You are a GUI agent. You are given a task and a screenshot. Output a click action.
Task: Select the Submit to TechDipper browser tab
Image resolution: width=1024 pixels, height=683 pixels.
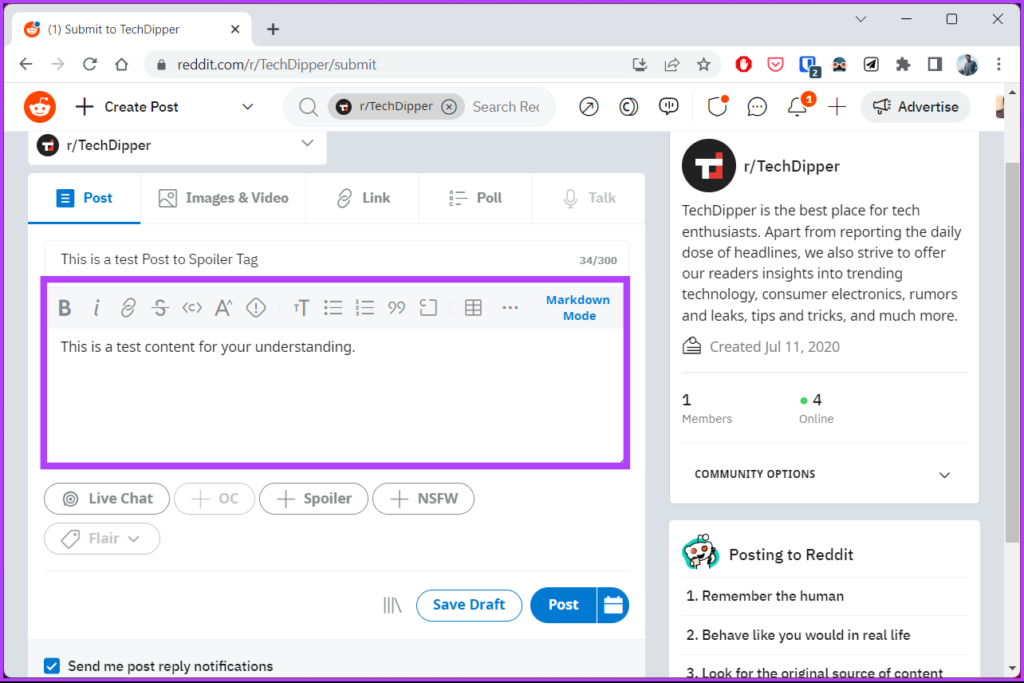(x=131, y=29)
